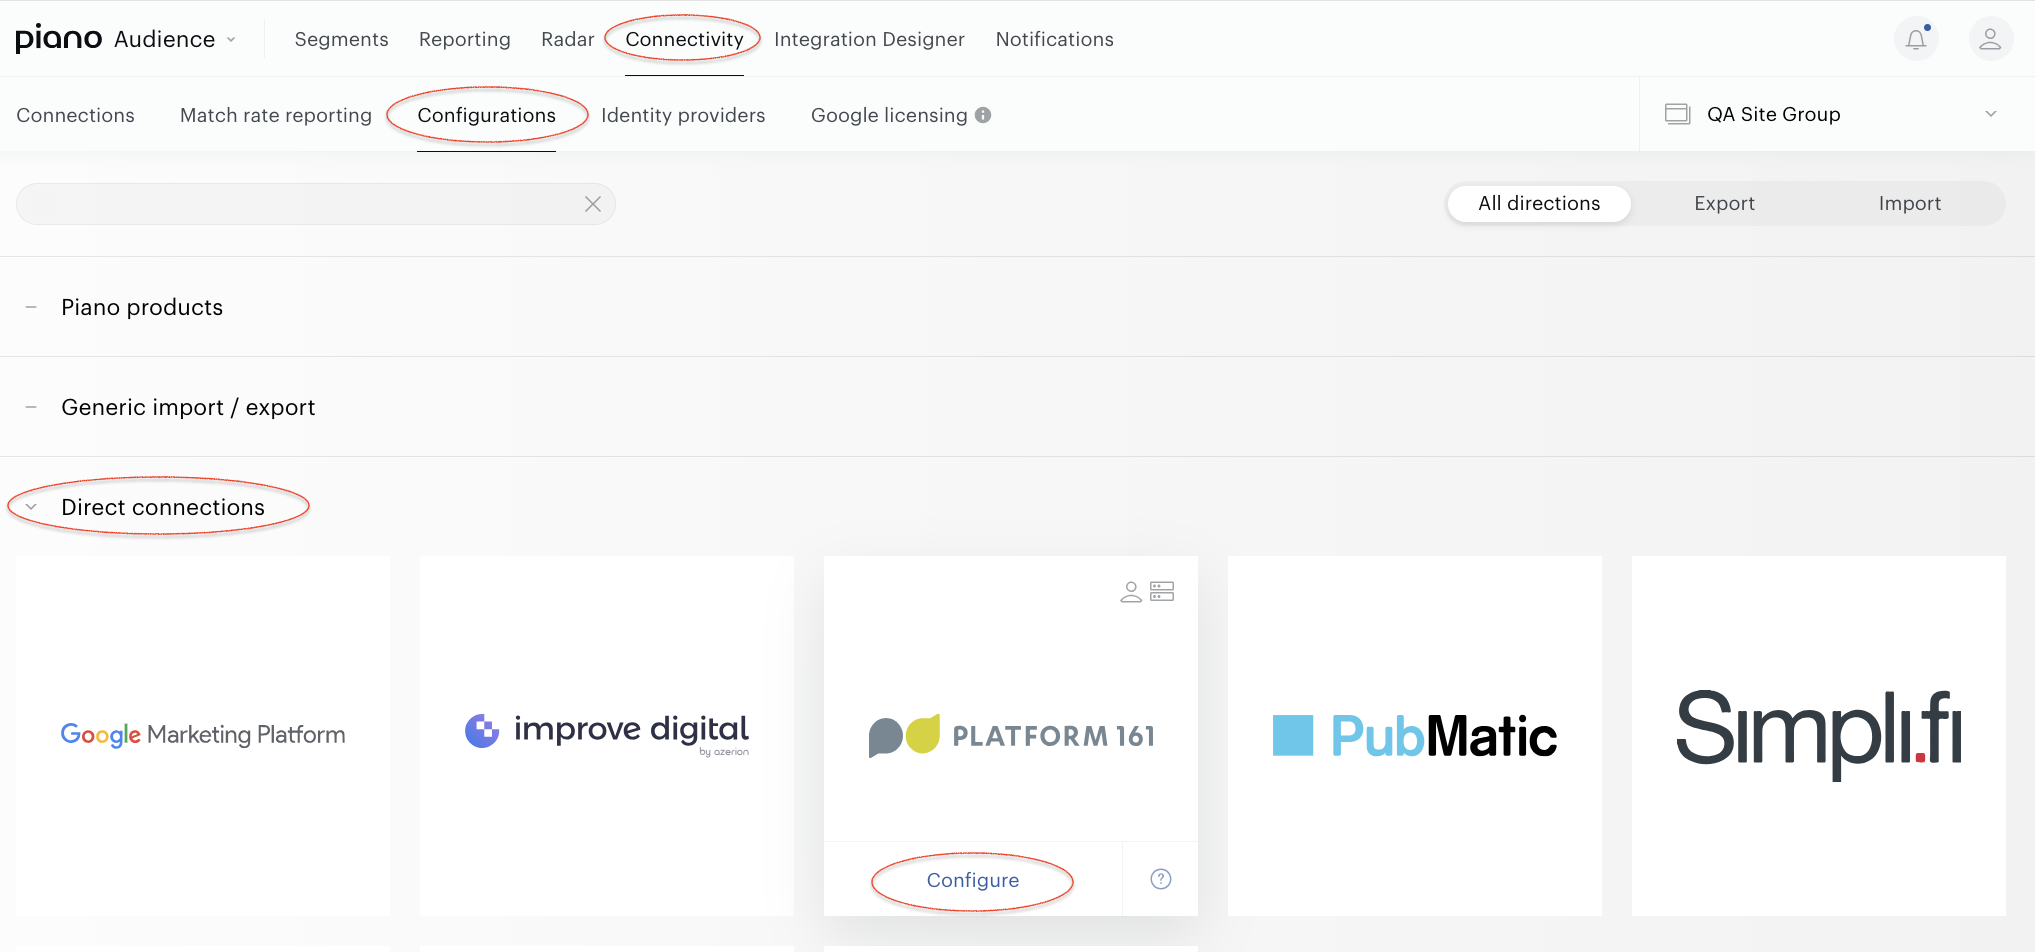
Task: Switch to Identity providers tab
Action: coord(683,115)
